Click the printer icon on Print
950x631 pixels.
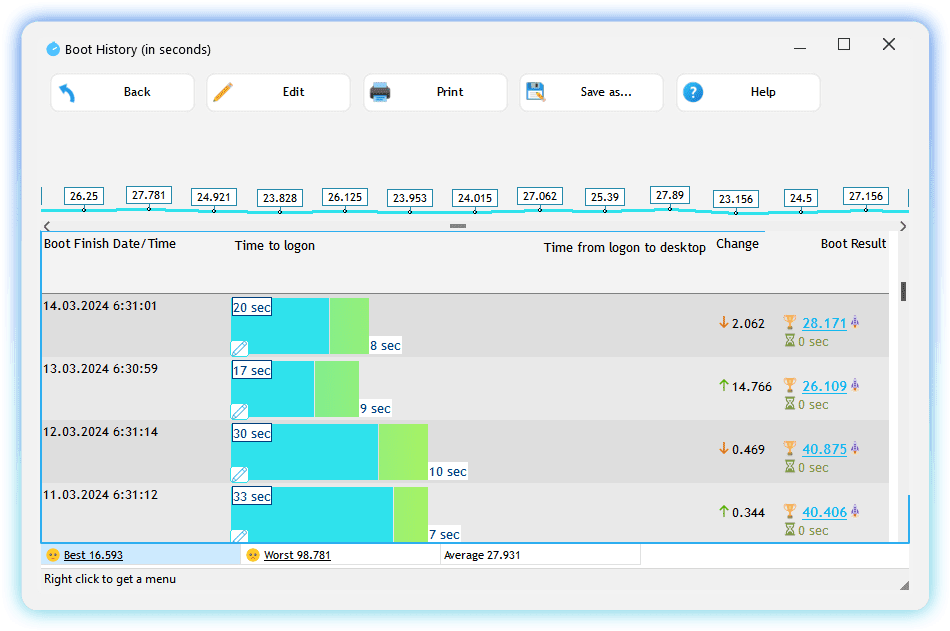tap(380, 92)
